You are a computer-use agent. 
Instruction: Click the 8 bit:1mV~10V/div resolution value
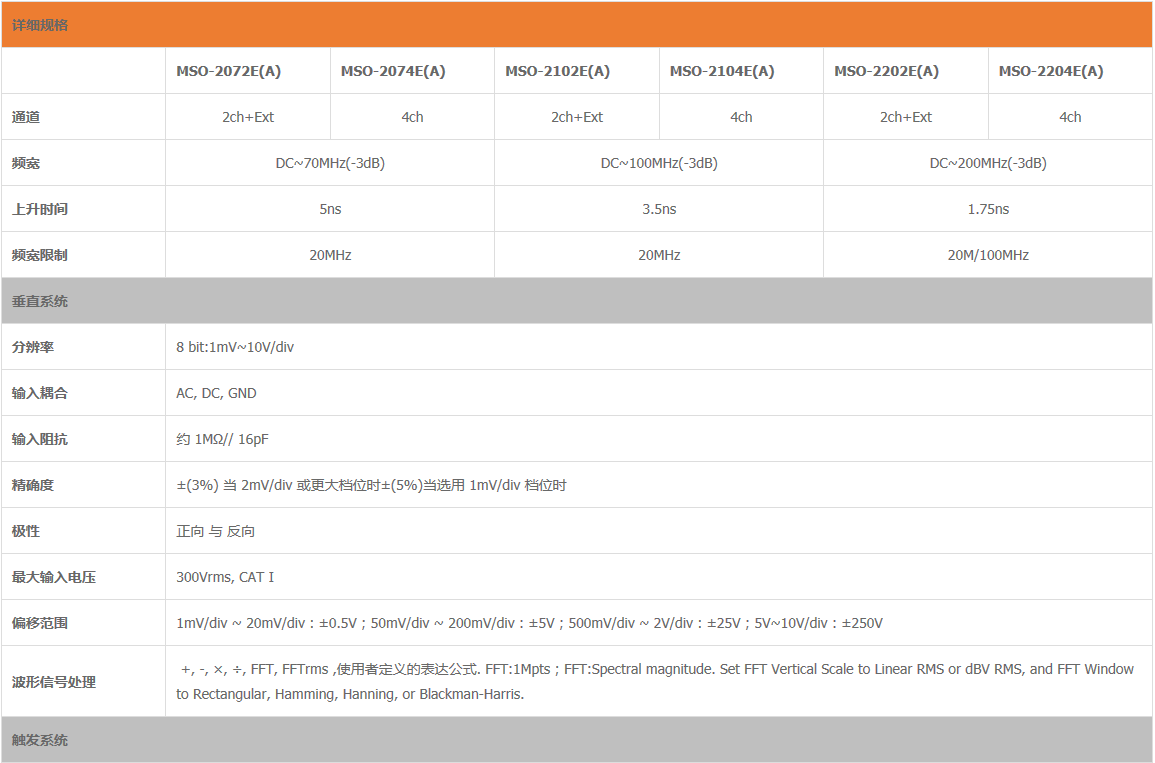tap(235, 347)
